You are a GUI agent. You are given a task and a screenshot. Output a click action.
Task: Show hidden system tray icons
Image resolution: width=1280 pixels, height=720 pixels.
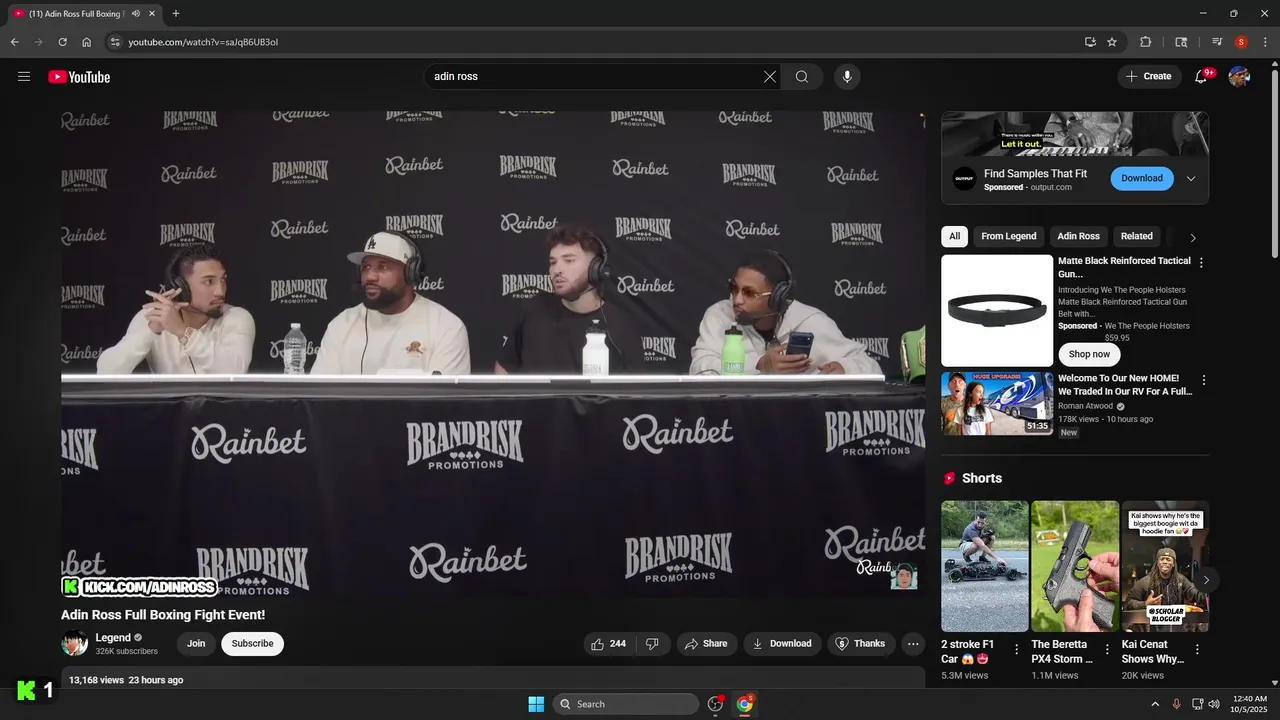[x=1155, y=704]
